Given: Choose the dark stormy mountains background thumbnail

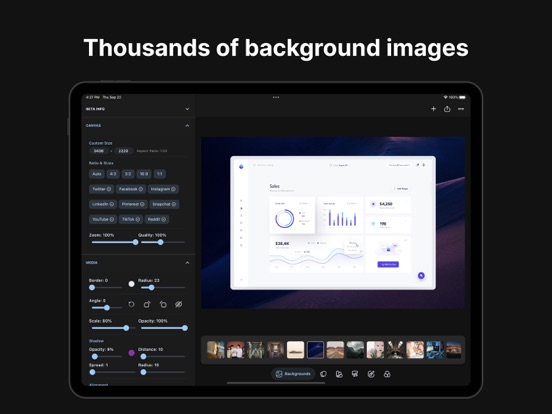Looking at the screenshot, I should 355,350.
